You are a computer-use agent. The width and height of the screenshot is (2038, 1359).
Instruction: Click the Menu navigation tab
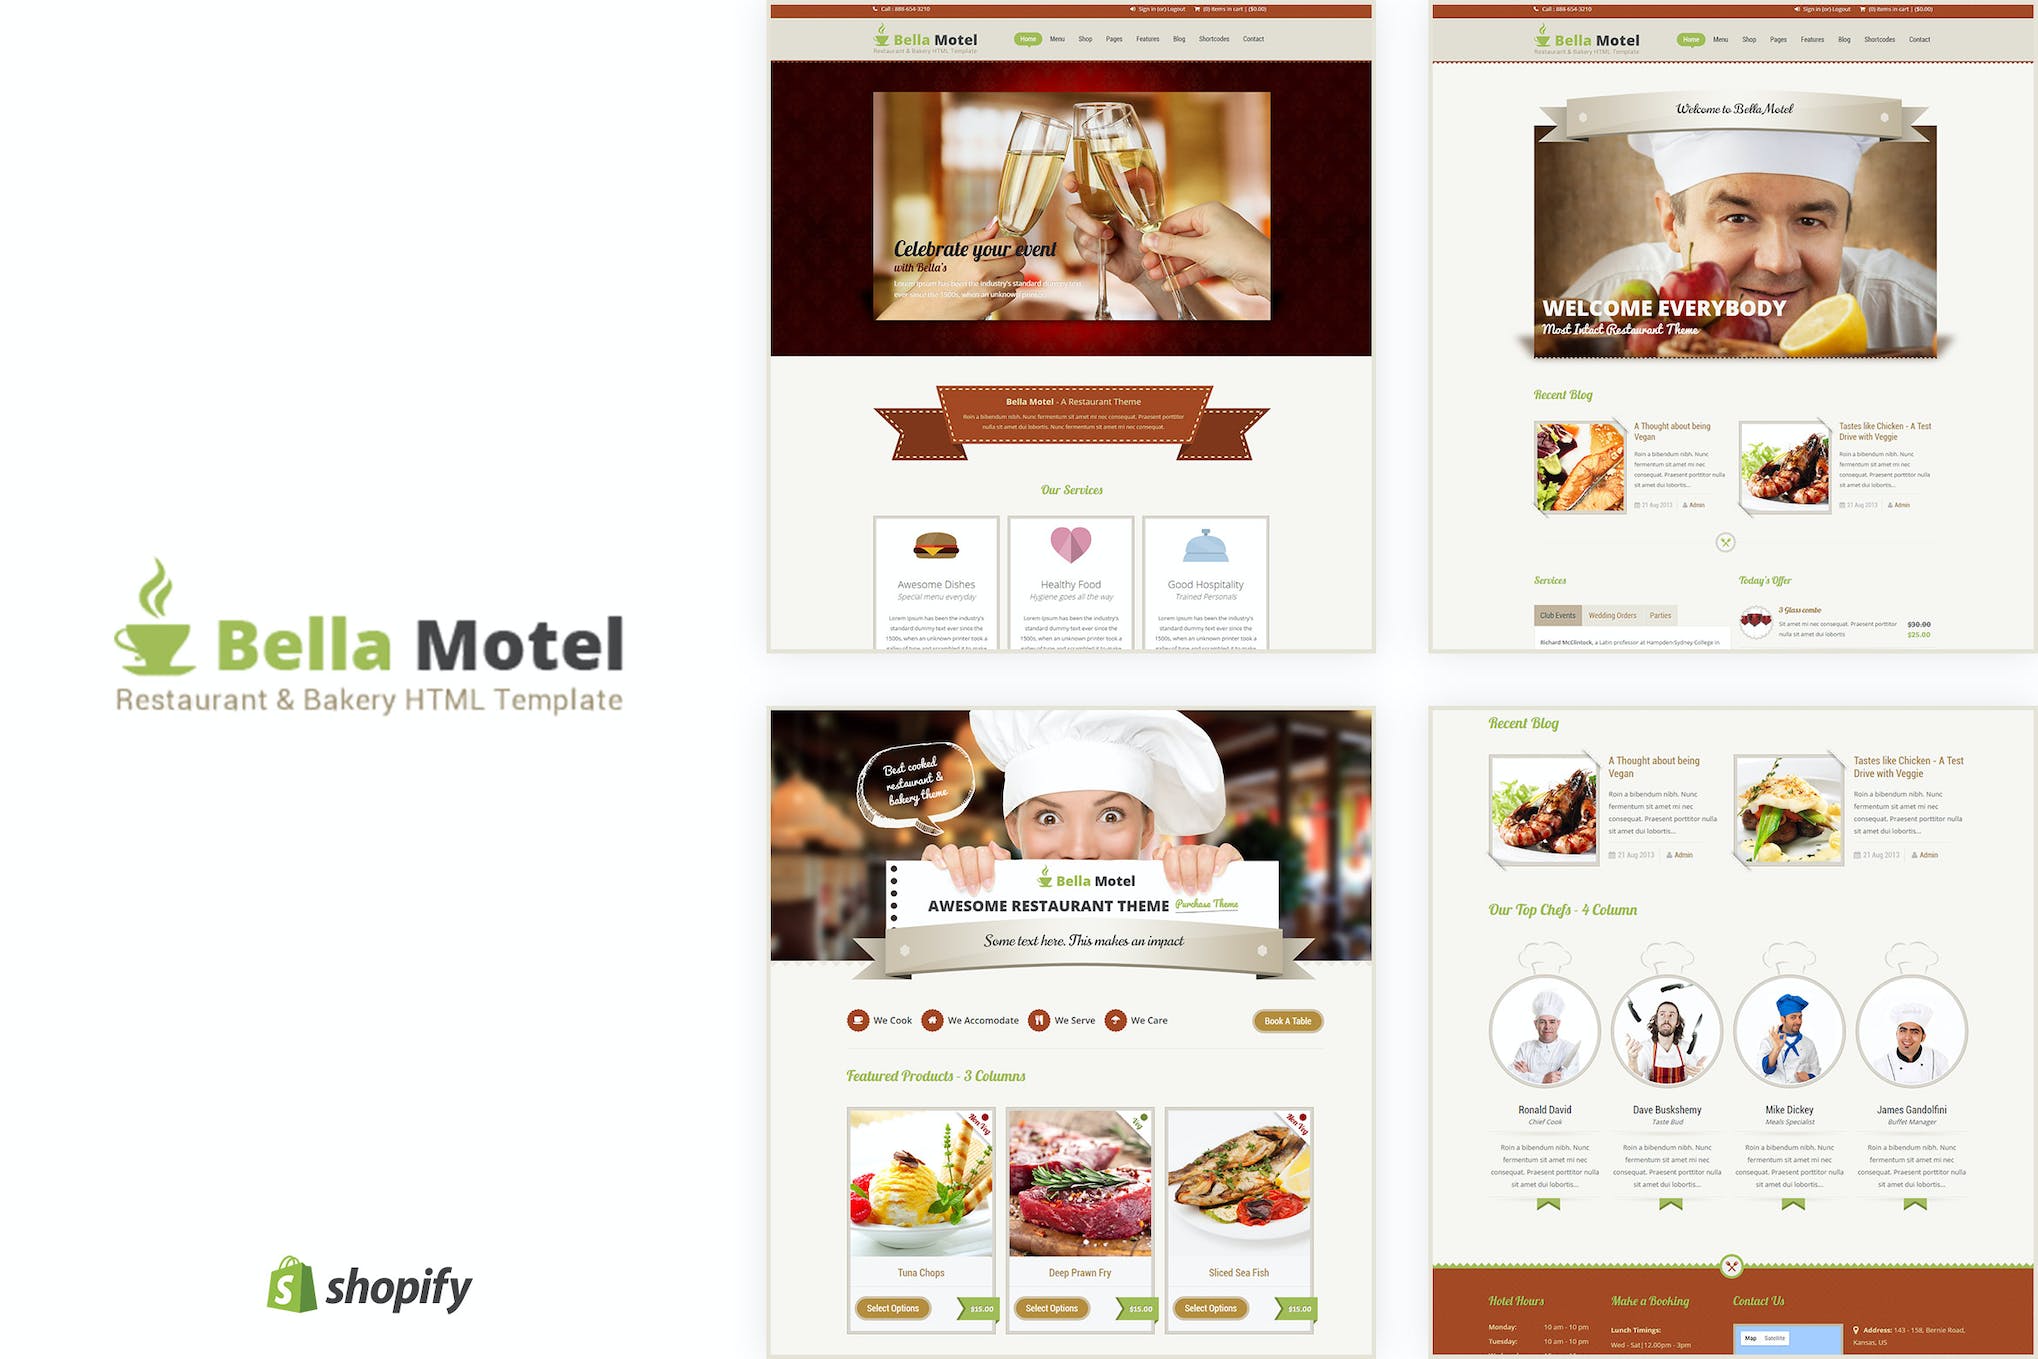pos(1057,38)
